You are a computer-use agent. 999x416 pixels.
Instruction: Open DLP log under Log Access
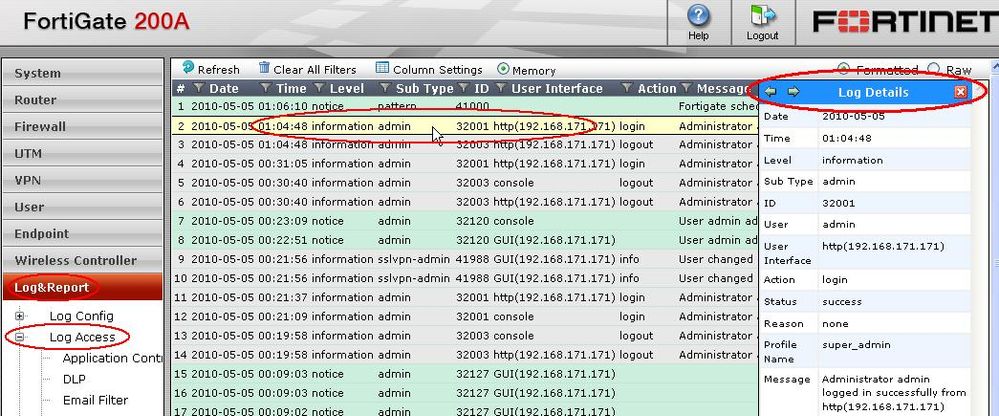point(74,379)
